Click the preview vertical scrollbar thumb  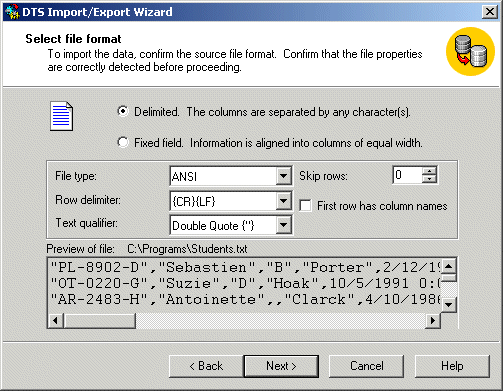click(449, 278)
